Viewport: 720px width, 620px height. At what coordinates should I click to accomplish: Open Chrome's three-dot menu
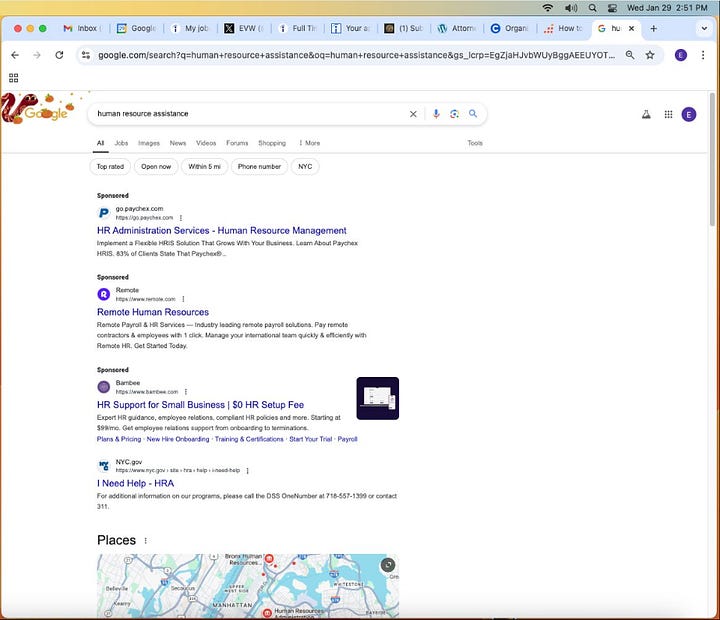tap(703, 55)
